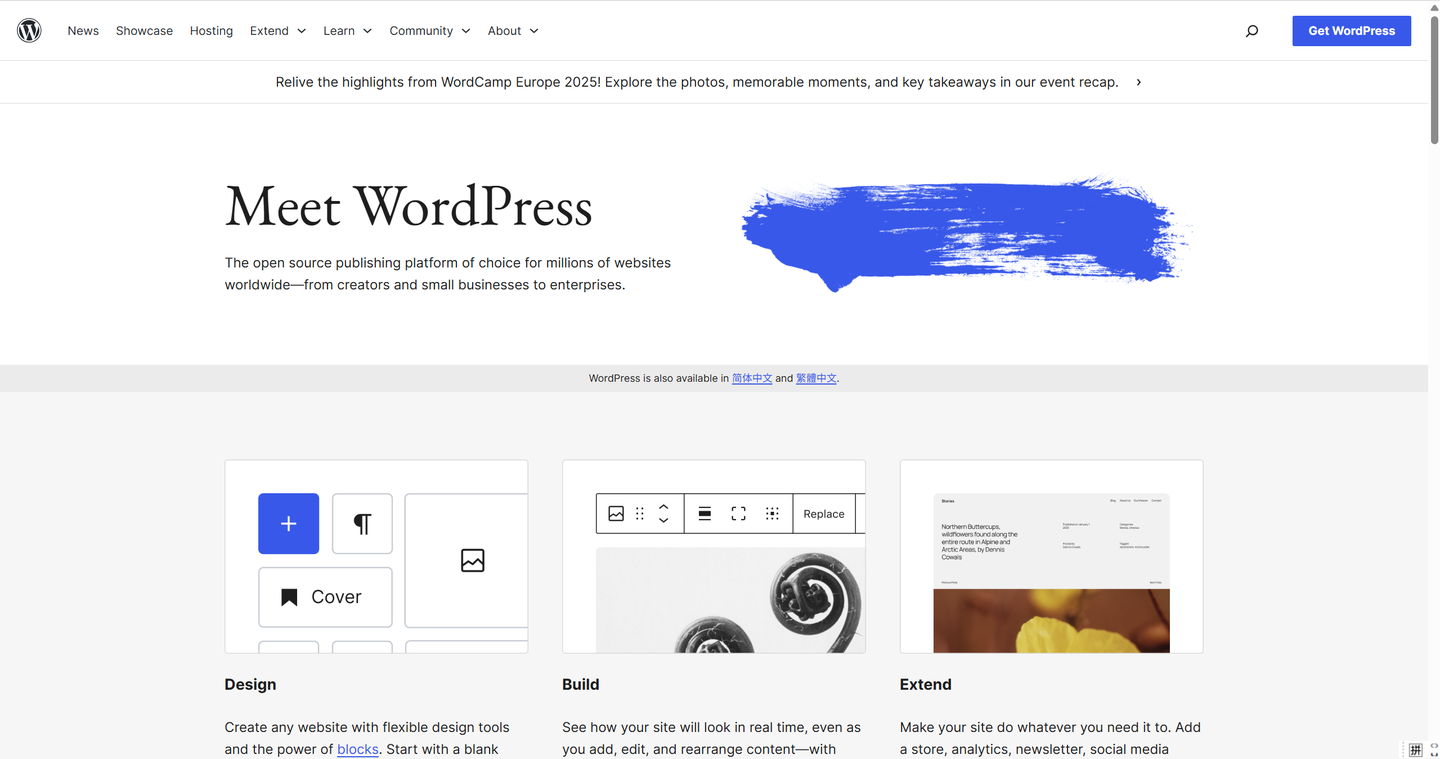The image size is (1440, 759).
Task: Click the Build card preview image
Action: pos(714,556)
